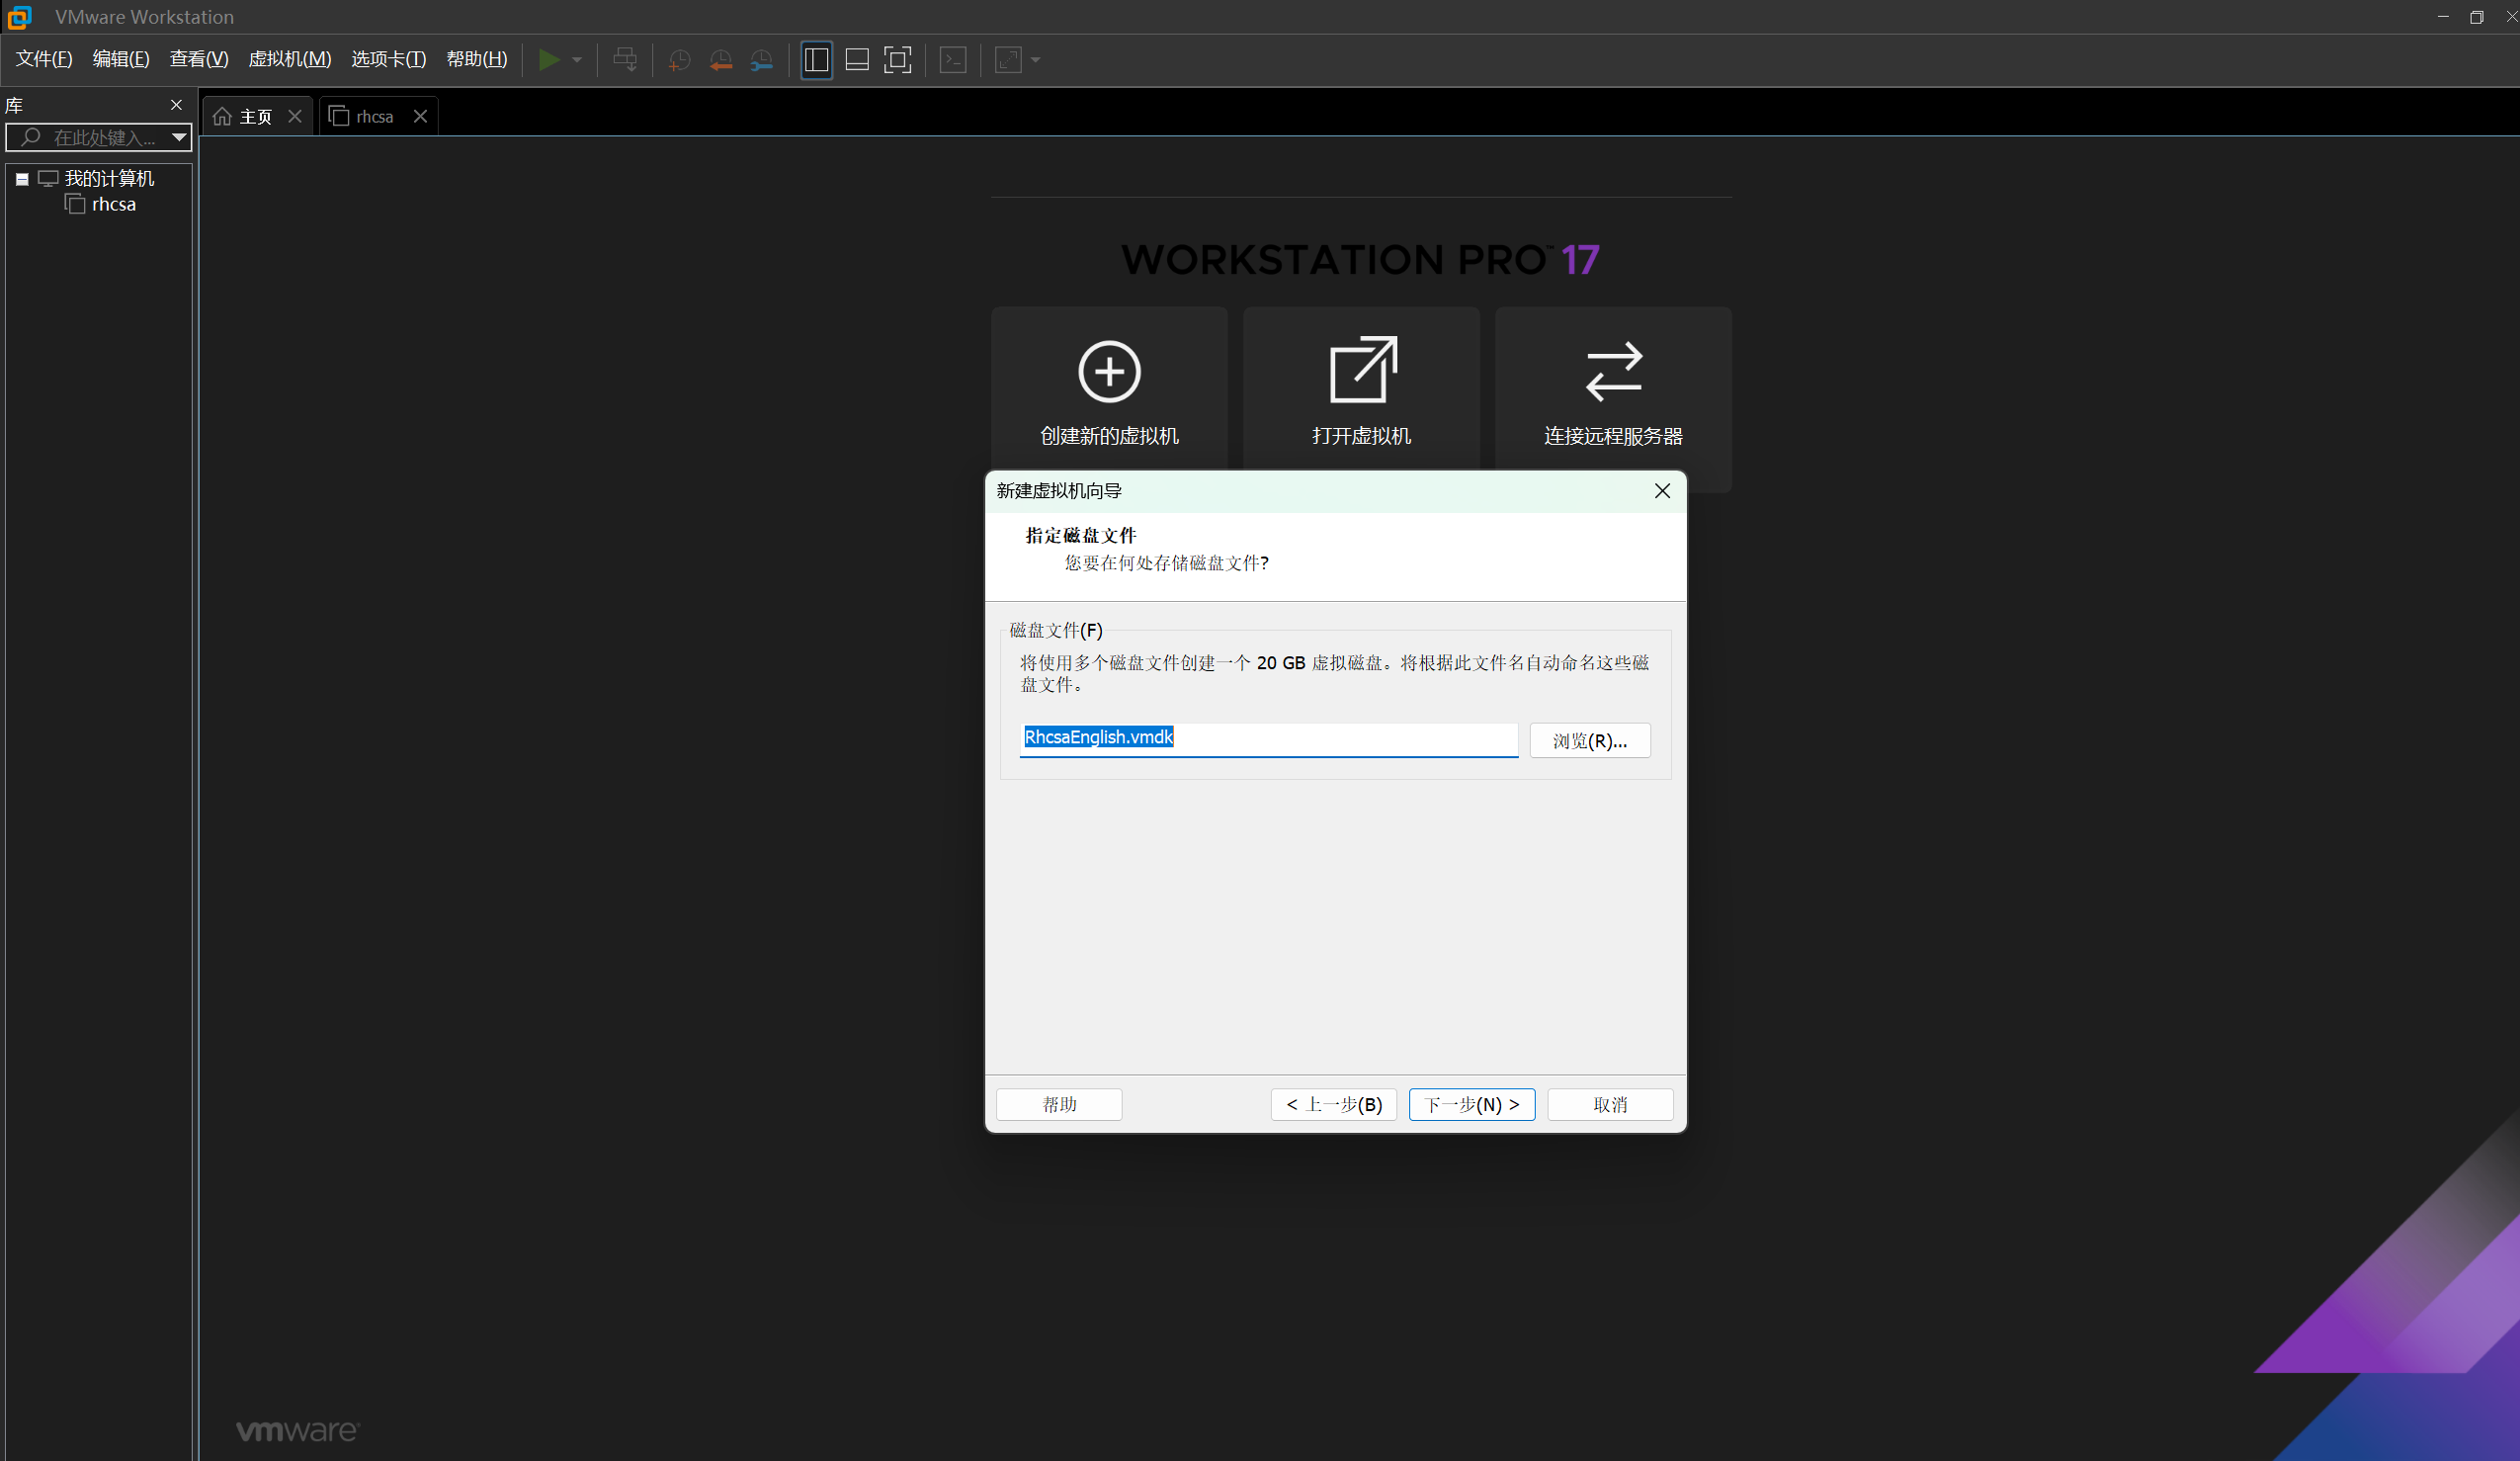Click the VMware Workstation app logo icon

click(19, 17)
